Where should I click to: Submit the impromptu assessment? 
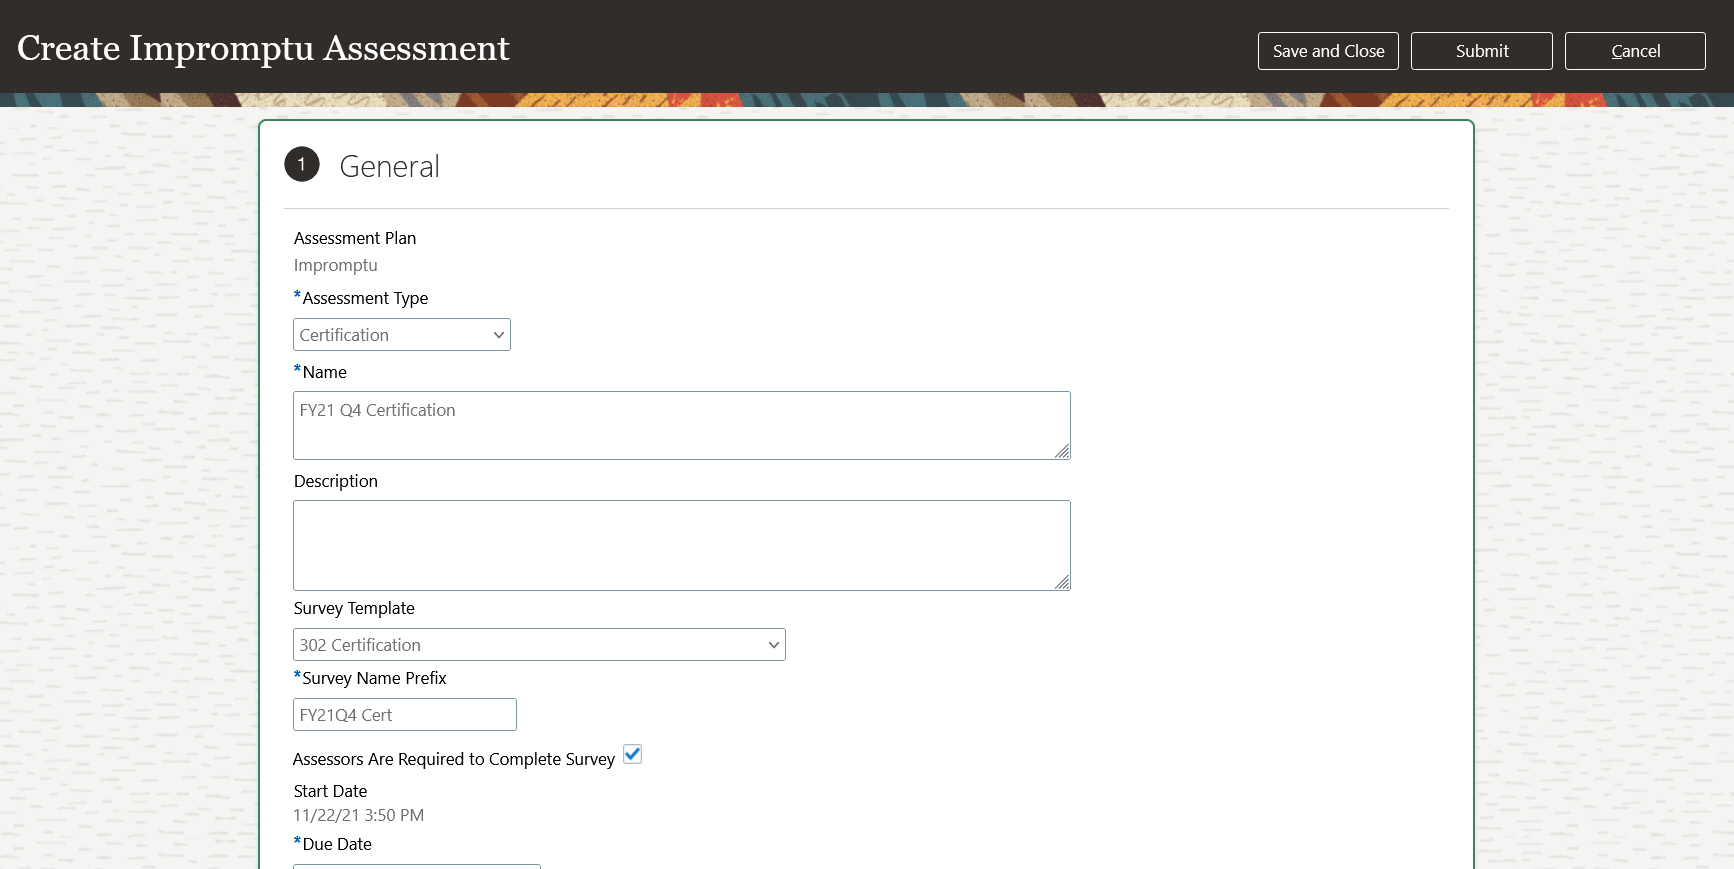tap(1481, 51)
